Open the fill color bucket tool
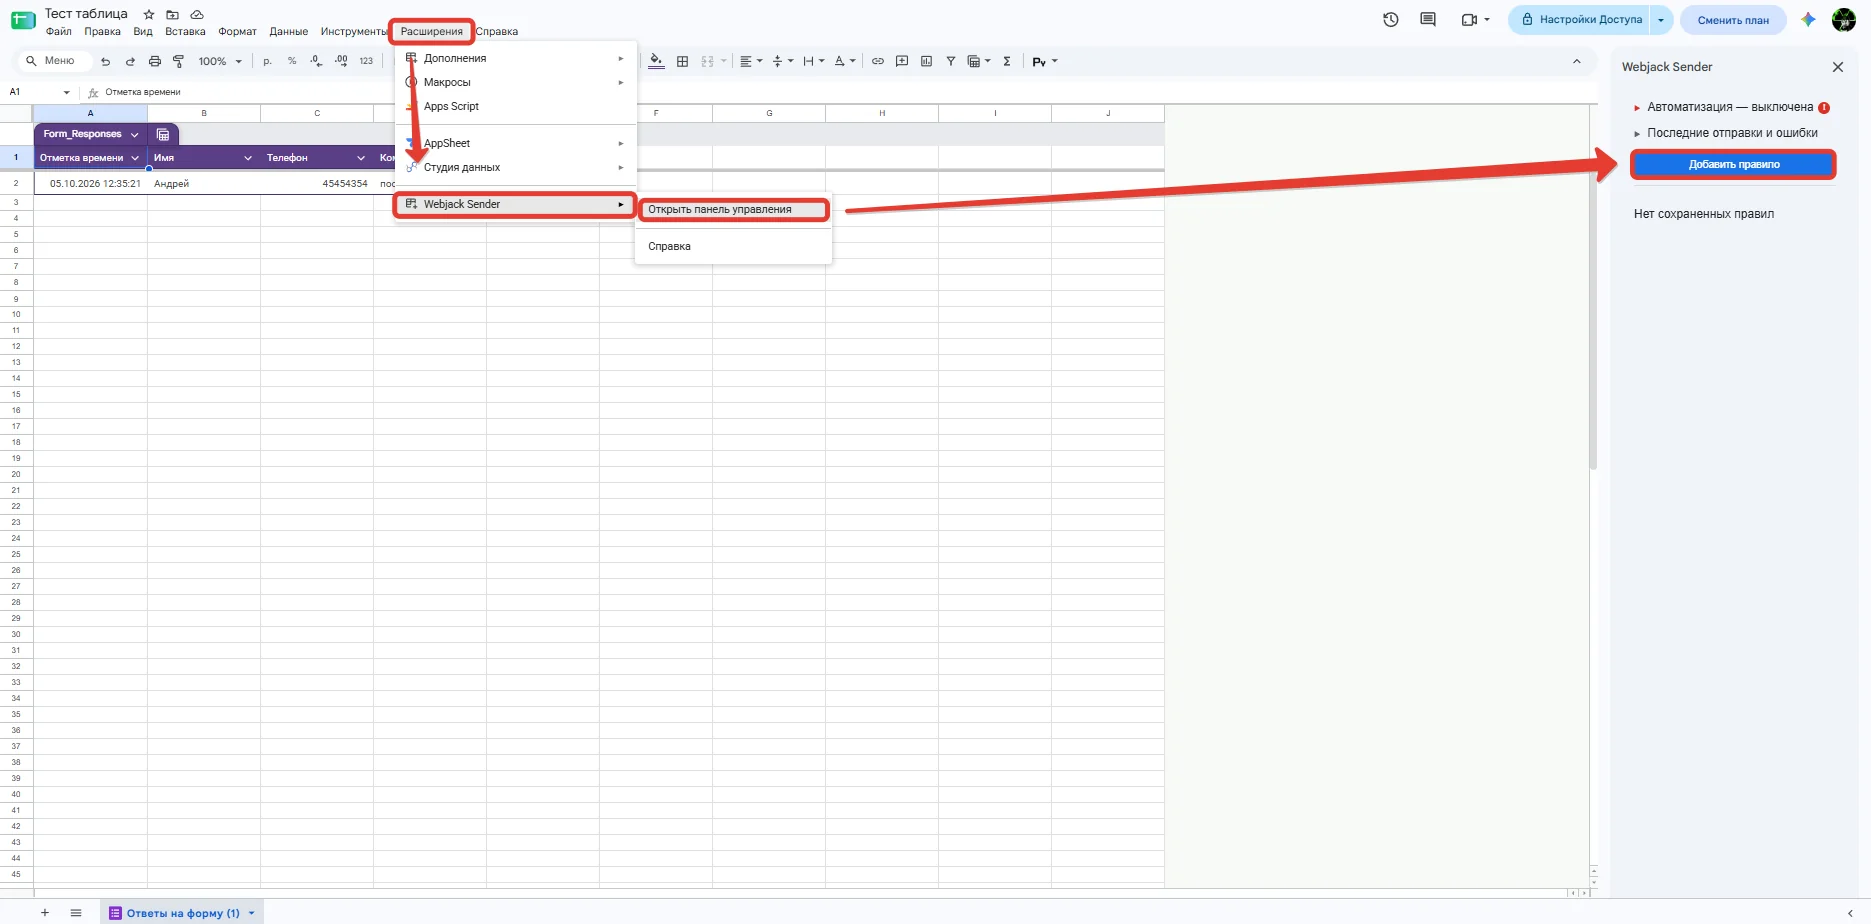Viewport: 1871px width, 924px height. [x=656, y=62]
